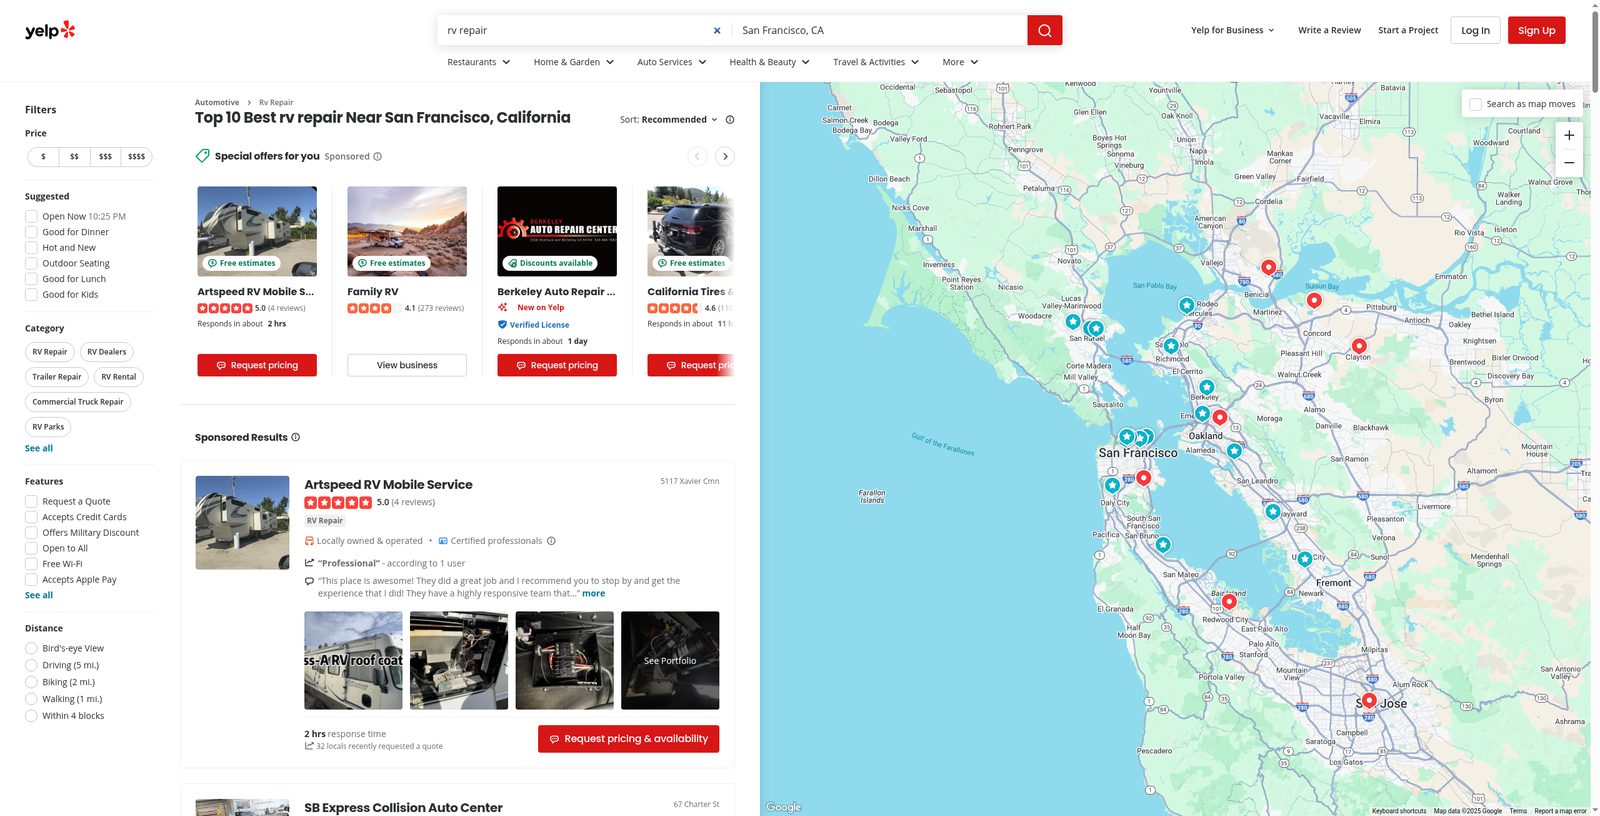Click the info icon next to Sponsored
Screen dimensions: 1600x816
point(377,156)
